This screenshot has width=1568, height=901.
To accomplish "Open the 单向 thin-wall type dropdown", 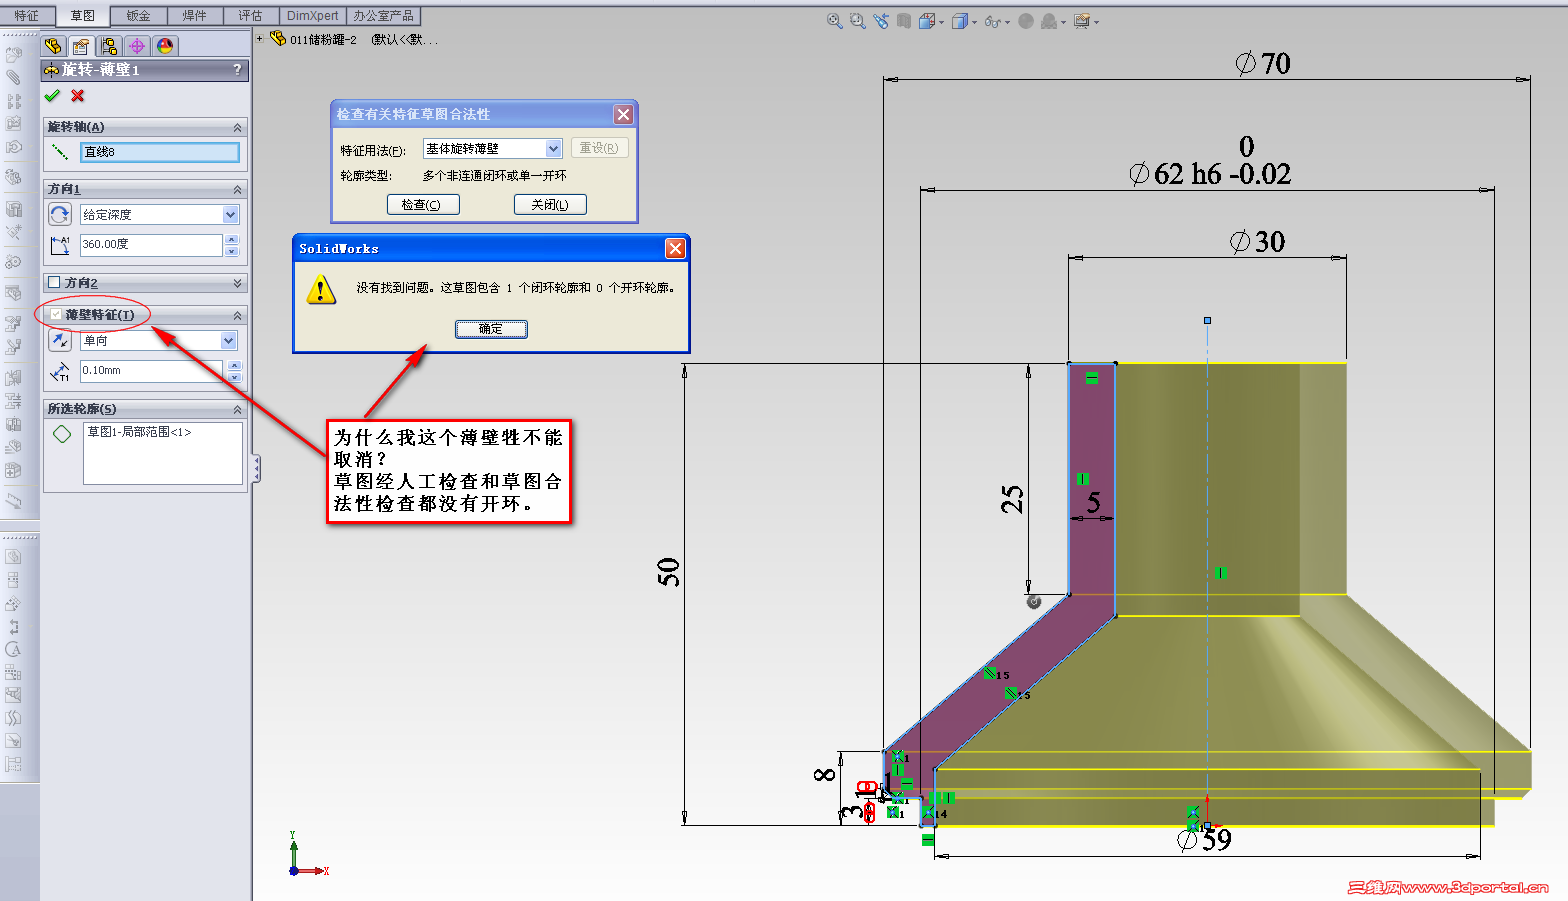I will coord(229,341).
